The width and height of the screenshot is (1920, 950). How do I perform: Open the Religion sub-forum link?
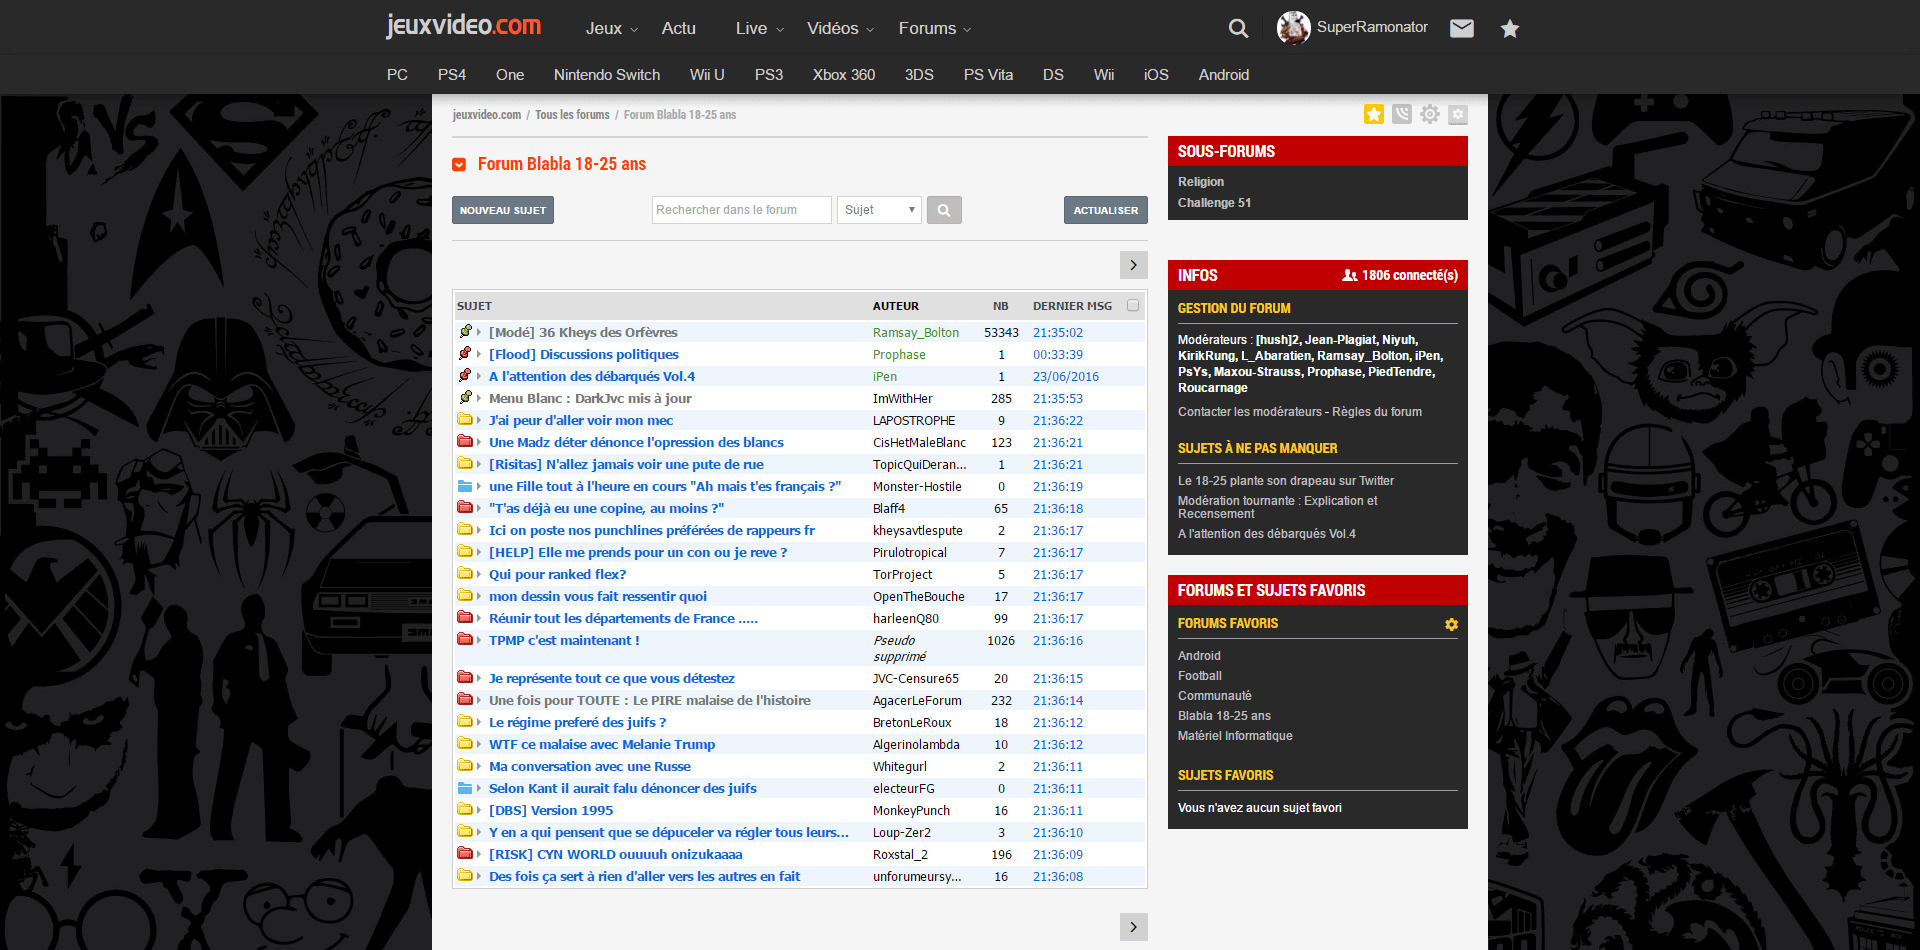click(x=1201, y=182)
